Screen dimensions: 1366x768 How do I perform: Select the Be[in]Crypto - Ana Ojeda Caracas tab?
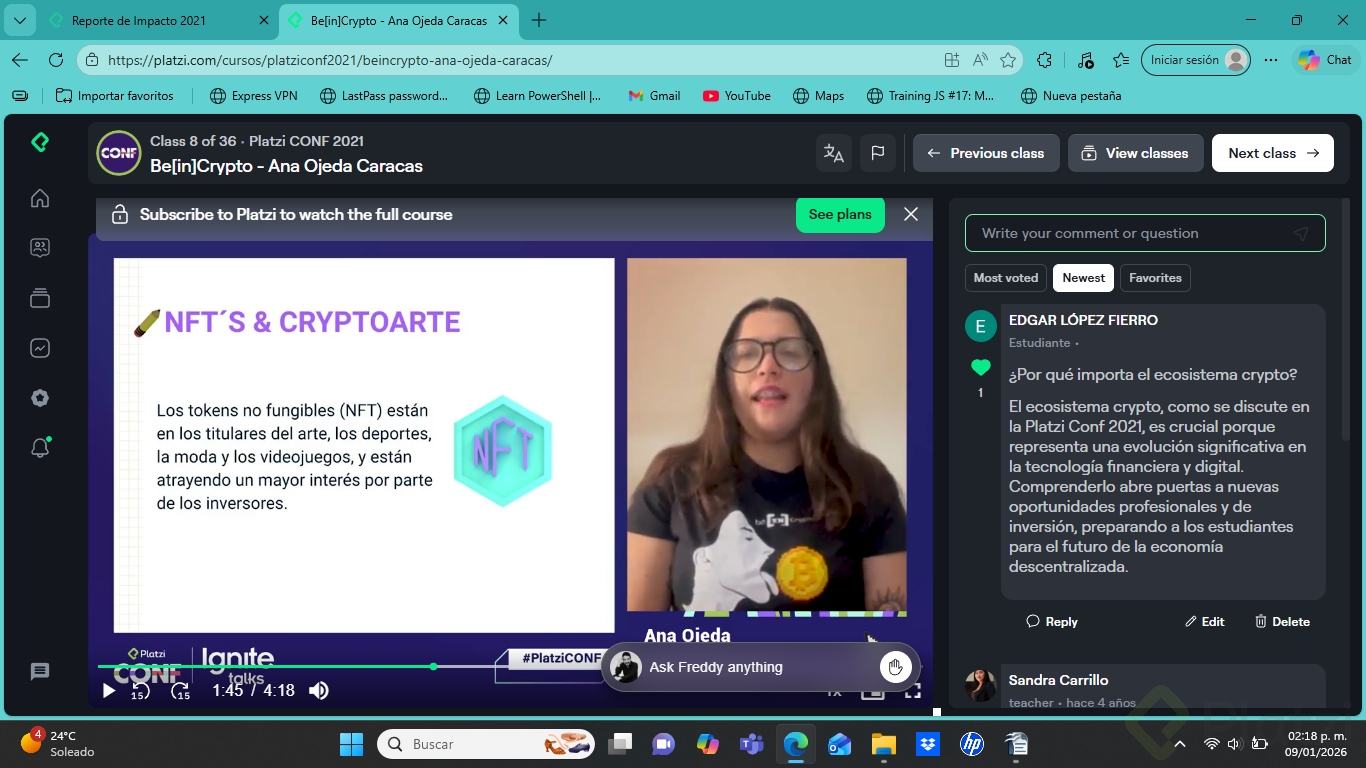click(x=398, y=20)
